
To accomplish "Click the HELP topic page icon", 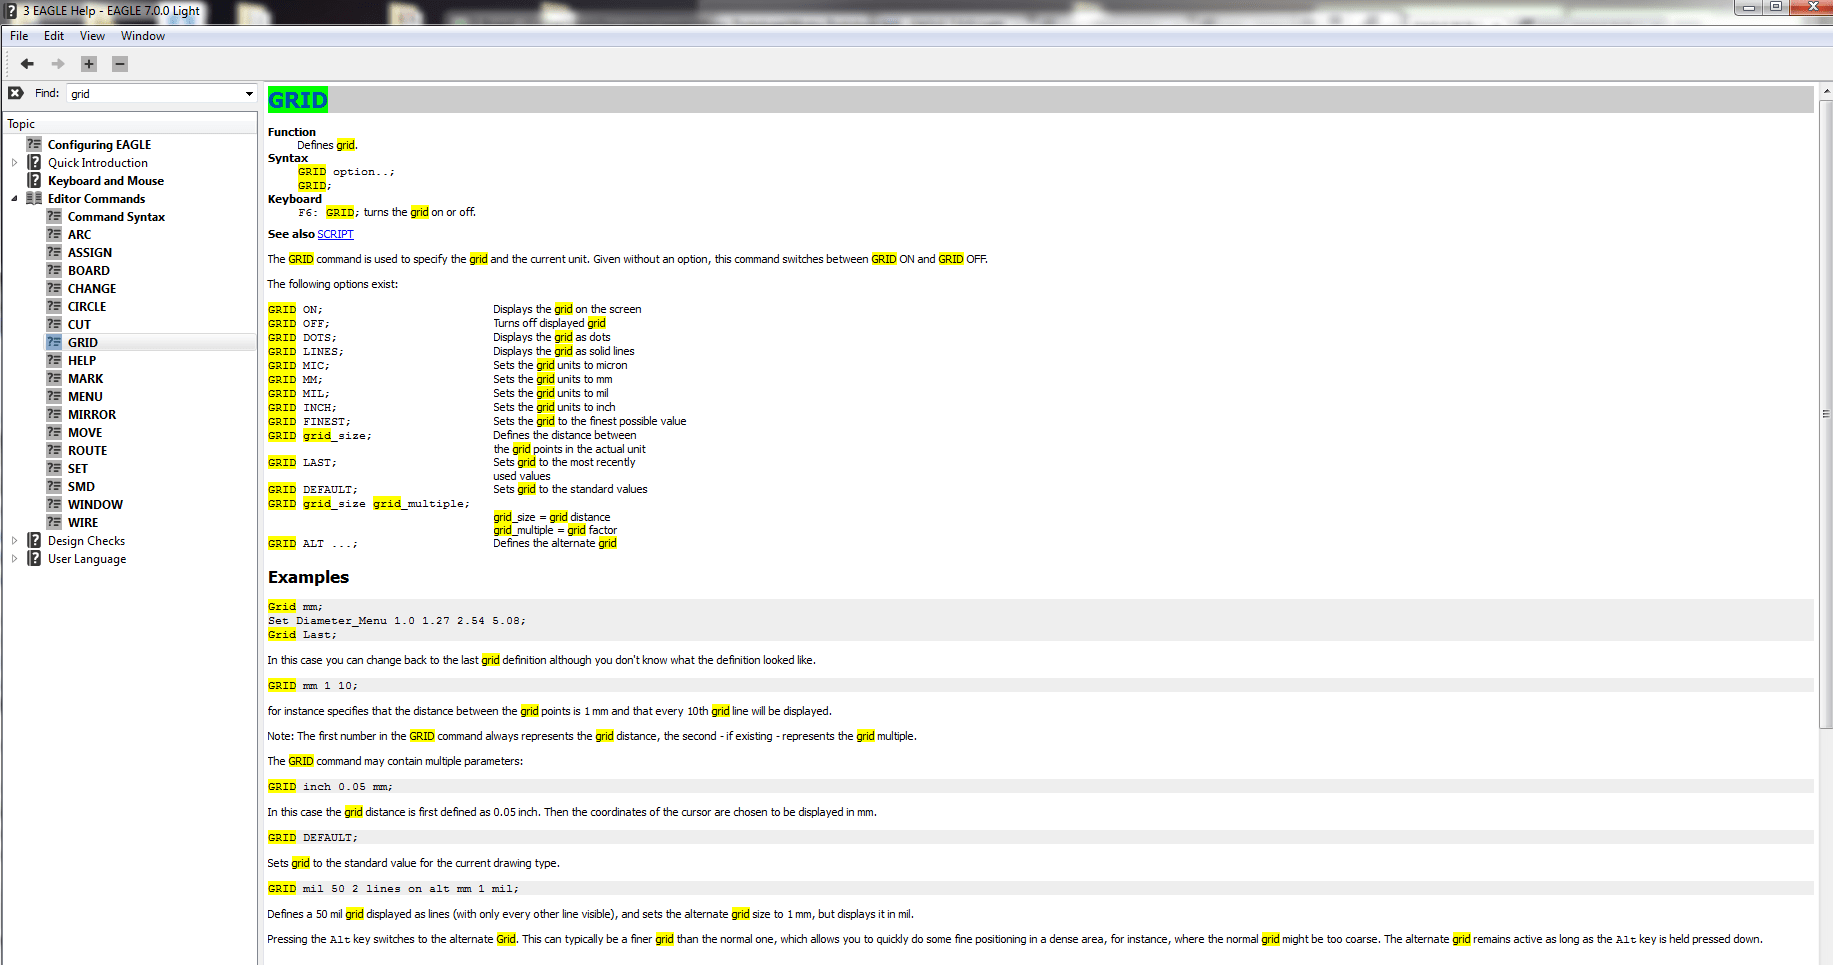I will tap(54, 360).
